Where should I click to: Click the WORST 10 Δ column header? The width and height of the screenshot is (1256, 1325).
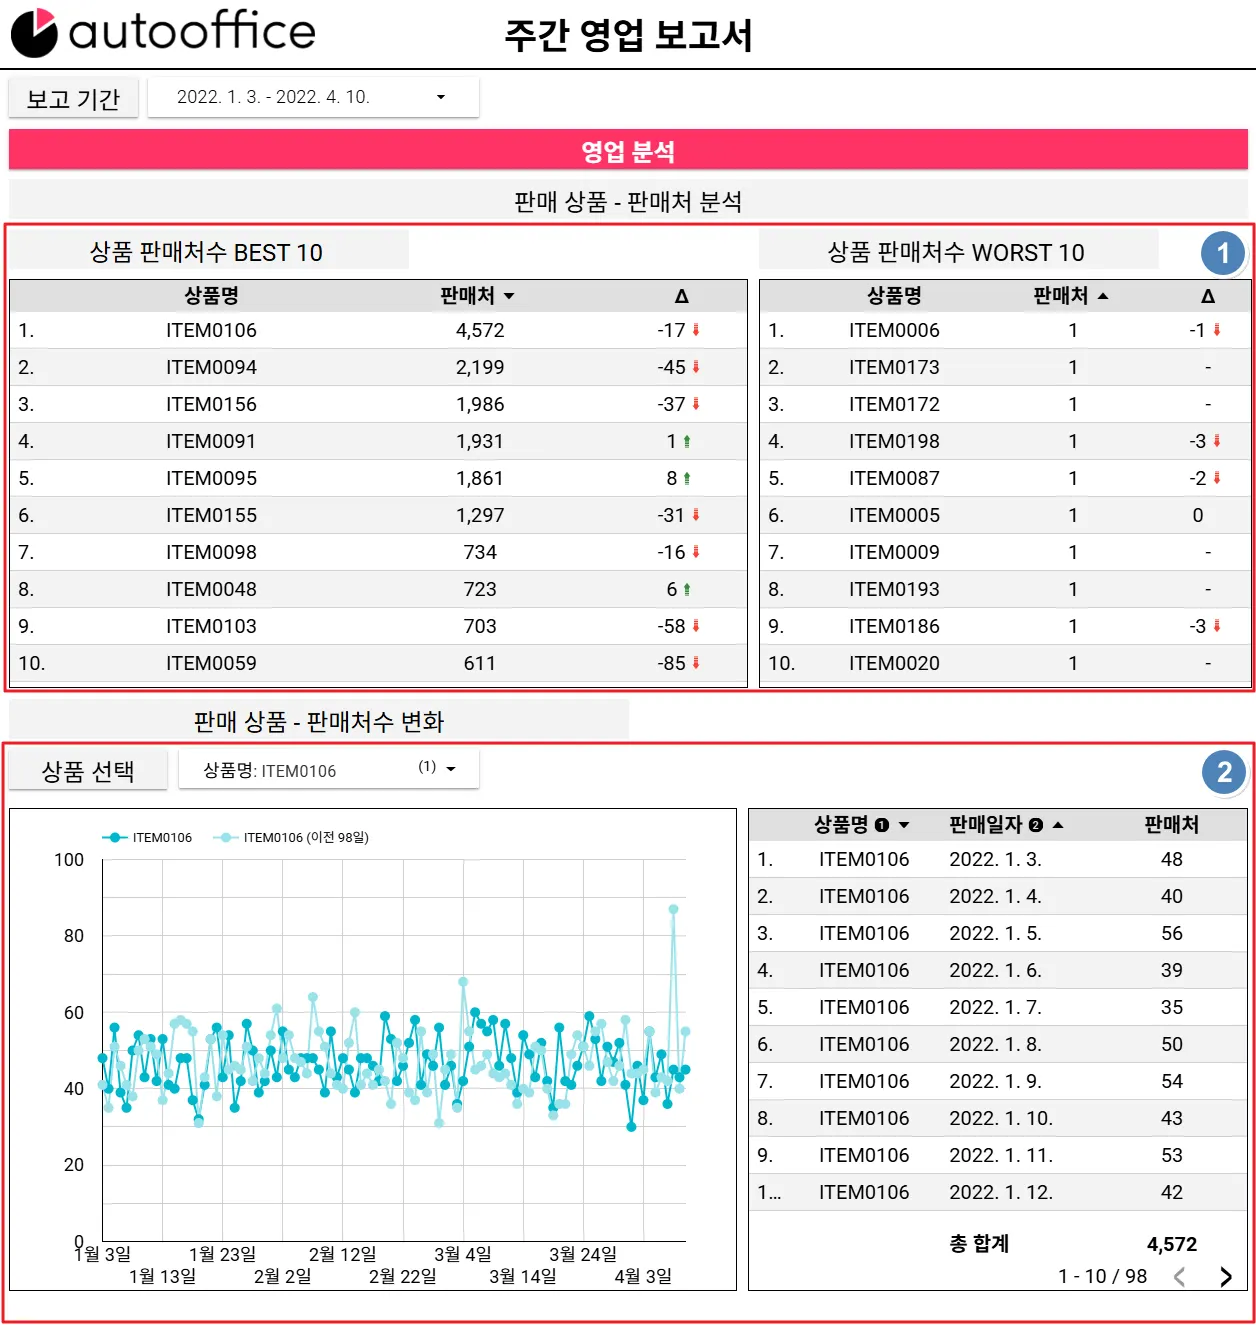coord(1208,296)
